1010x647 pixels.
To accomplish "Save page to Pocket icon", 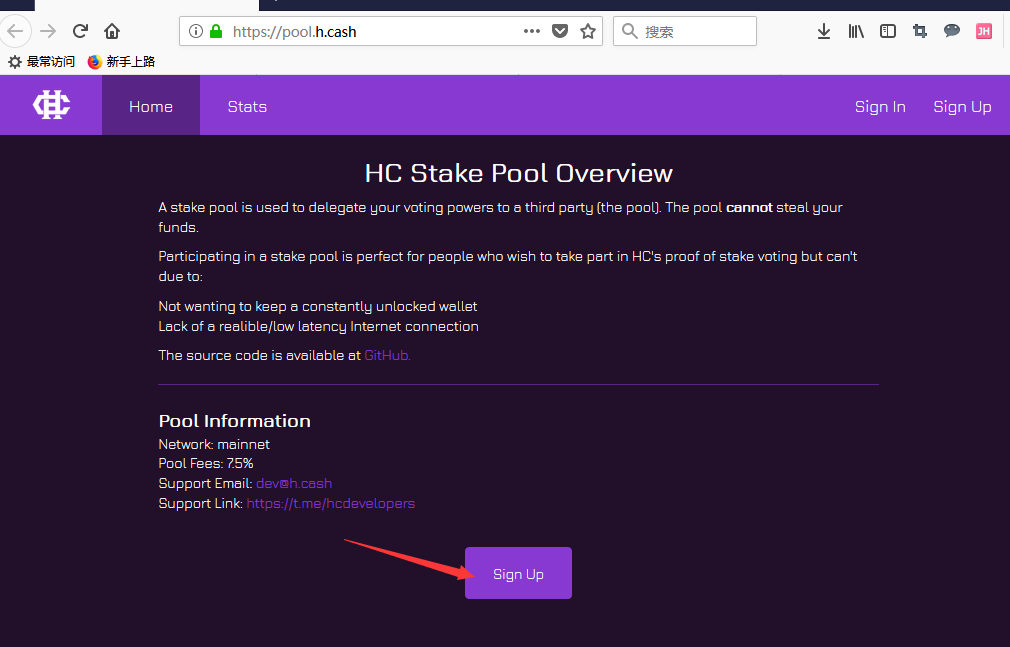I will coord(560,31).
